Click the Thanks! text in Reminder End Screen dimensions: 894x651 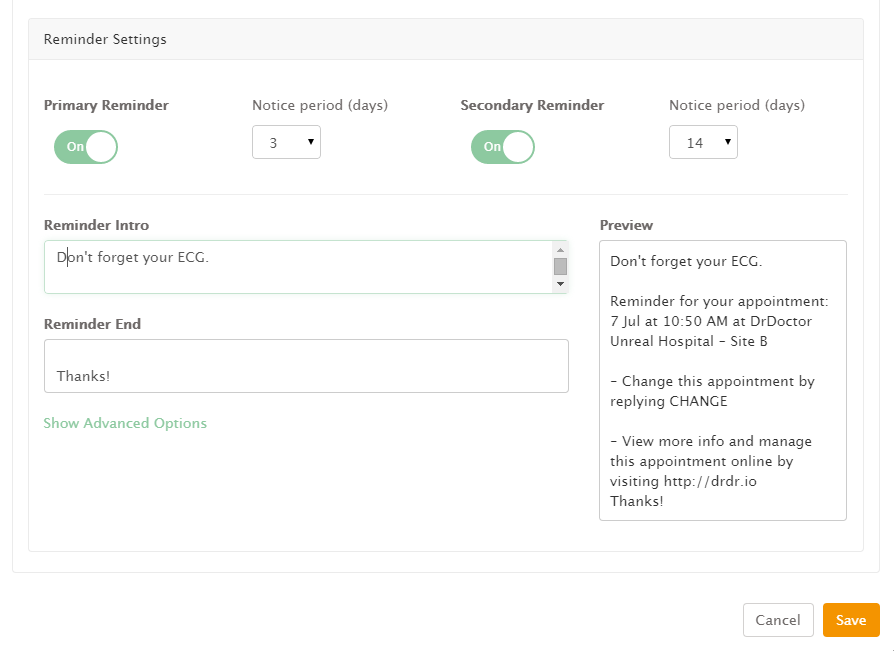point(83,376)
